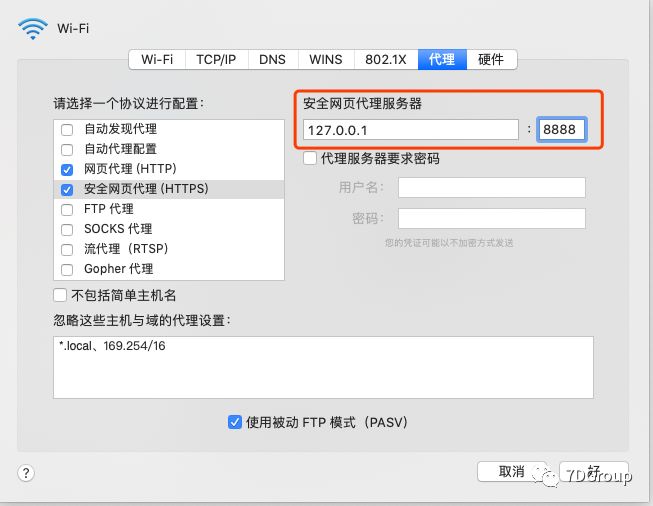
Task: Enable Gopher 代理 checkbox
Action: pyautogui.click(x=67, y=269)
